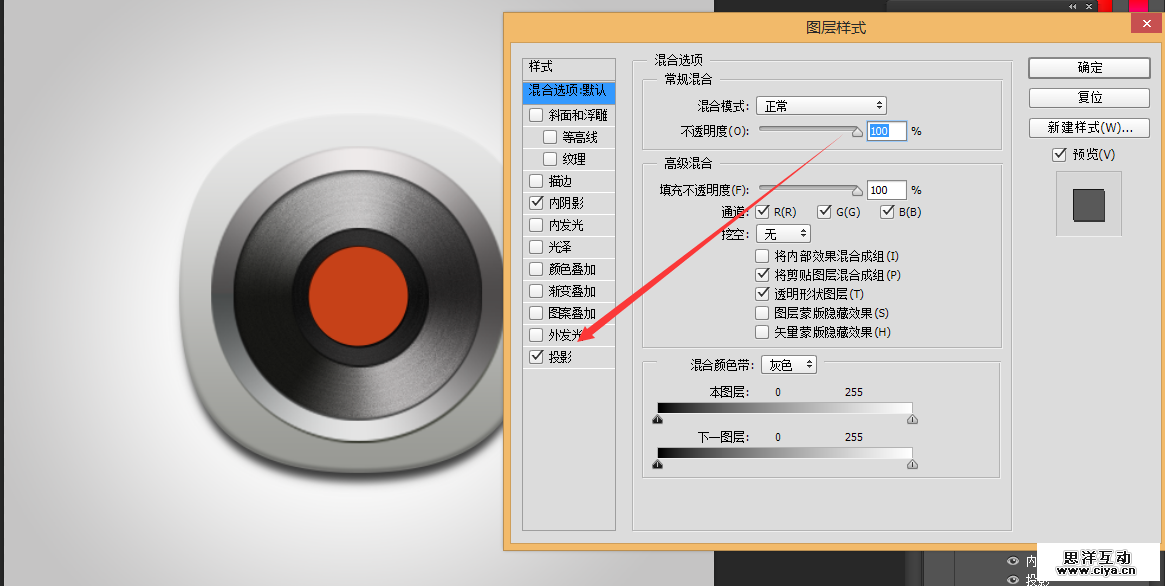This screenshot has width=1165, height=586.
Task: Click the 不透明度 slider handle
Action: tap(857, 132)
